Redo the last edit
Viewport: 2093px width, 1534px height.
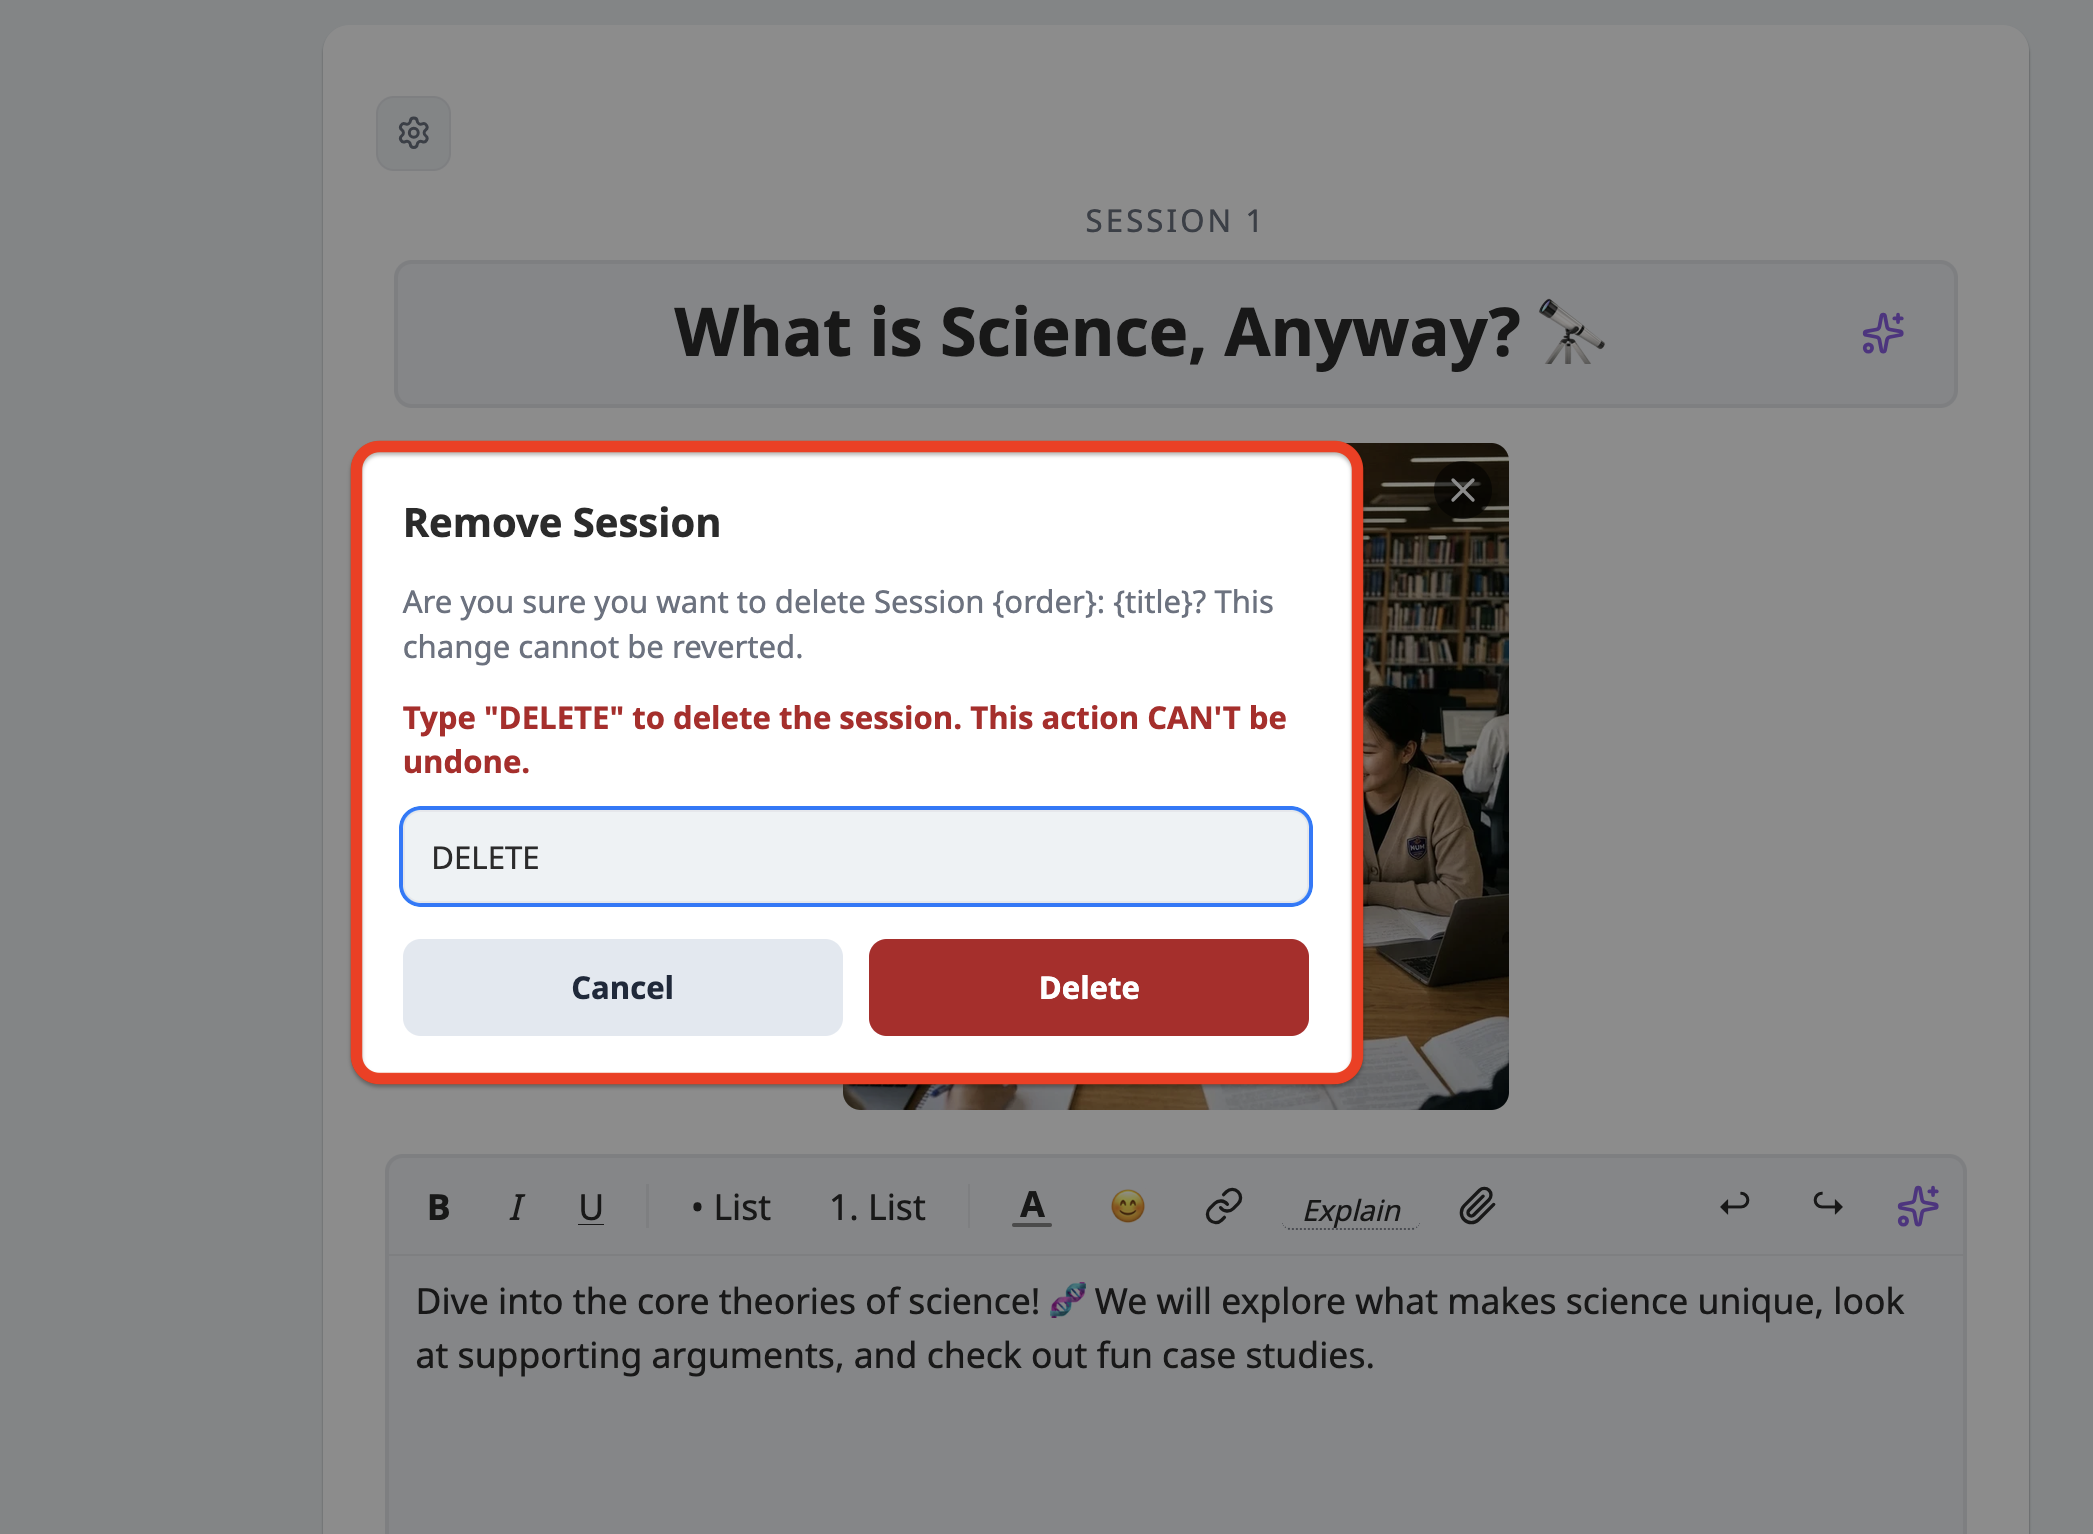click(x=1828, y=1204)
